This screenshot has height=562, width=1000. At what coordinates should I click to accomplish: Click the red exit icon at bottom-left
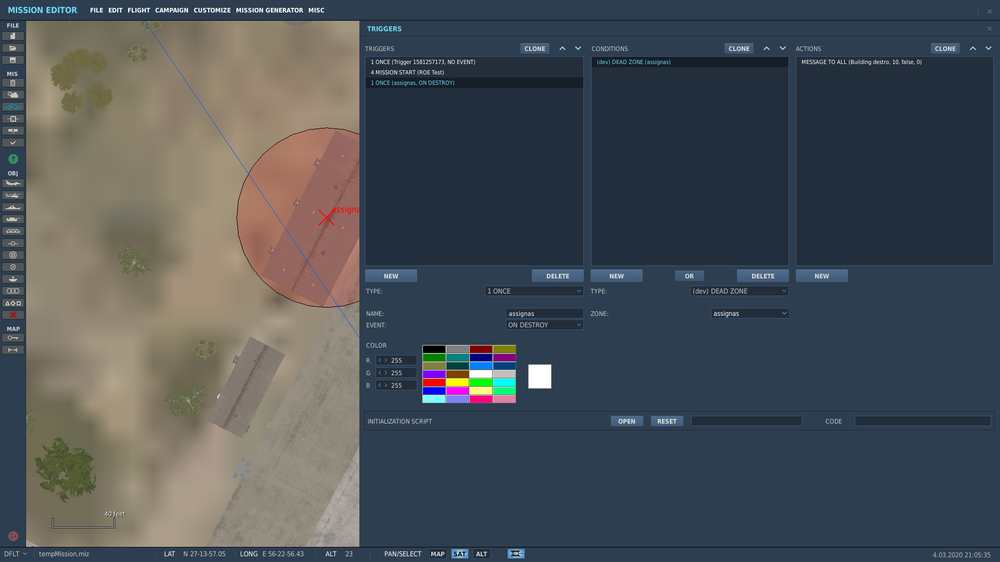point(13,536)
